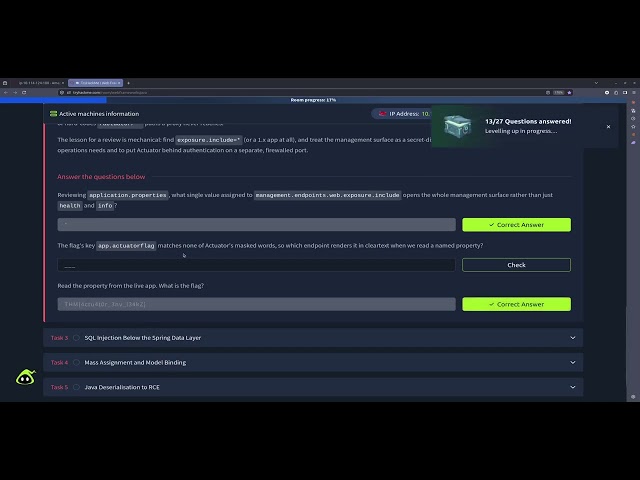The height and width of the screenshot is (480, 640).
Task: Click the tab list chevron in the title bar
Action: tap(596, 83)
